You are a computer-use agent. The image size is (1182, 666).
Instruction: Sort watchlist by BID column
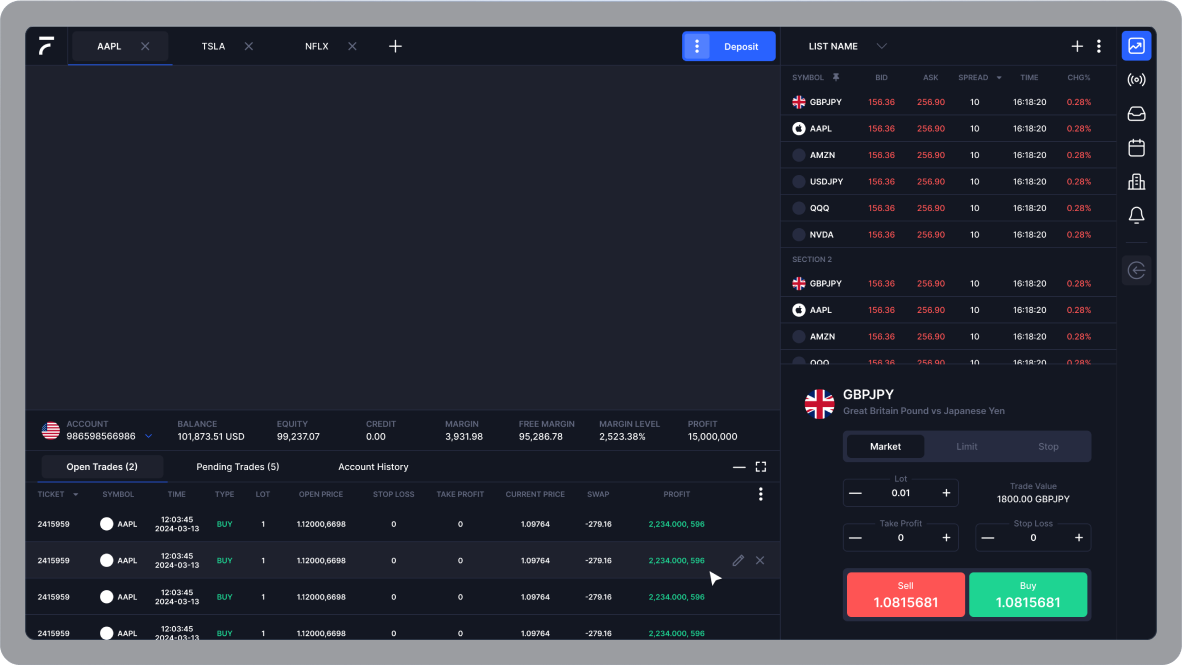pyautogui.click(x=881, y=78)
